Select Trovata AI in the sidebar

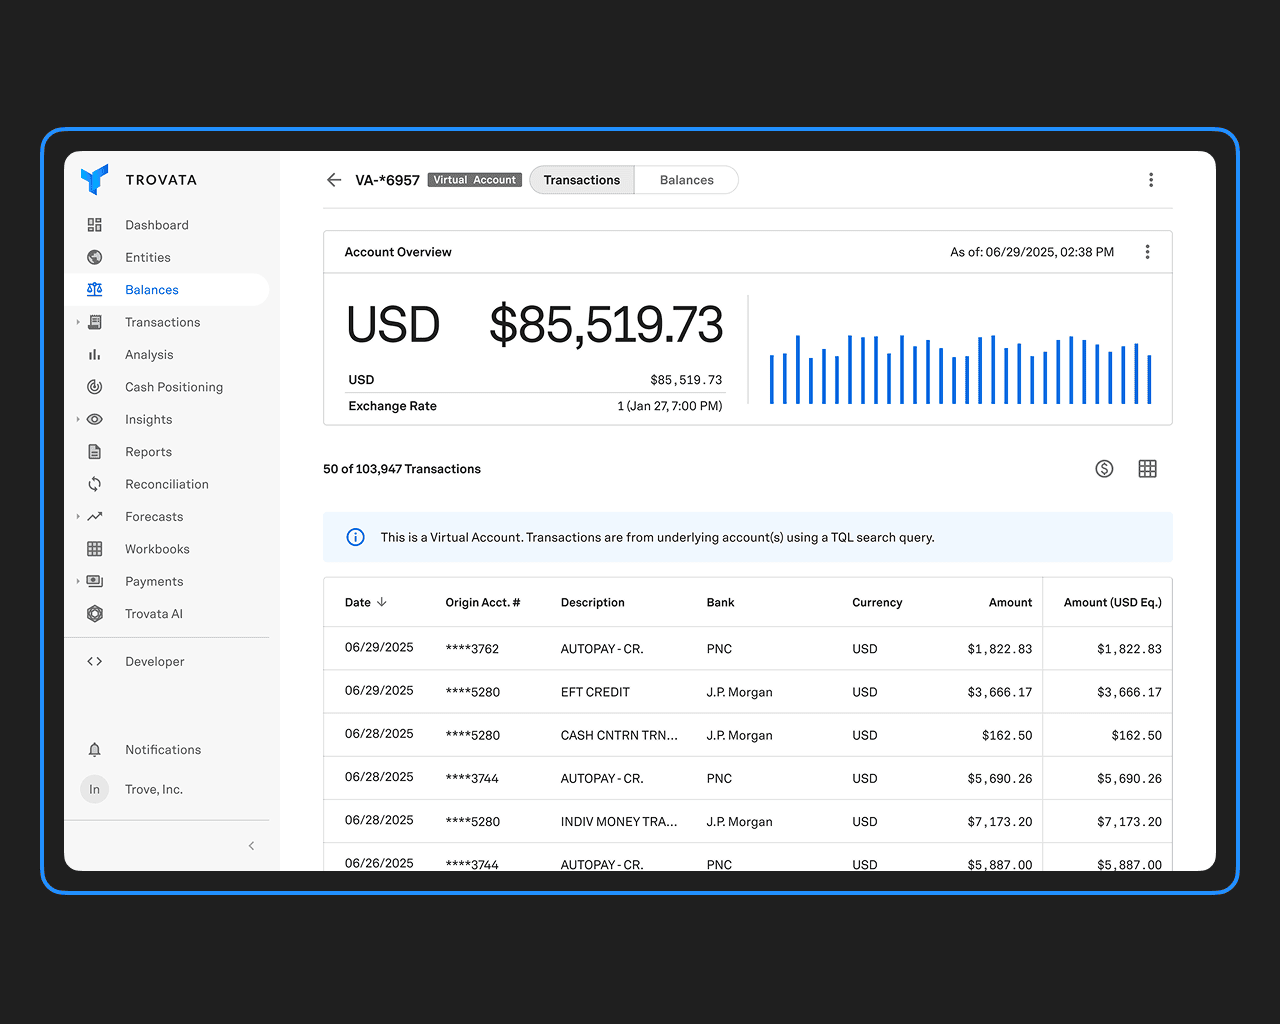[153, 613]
